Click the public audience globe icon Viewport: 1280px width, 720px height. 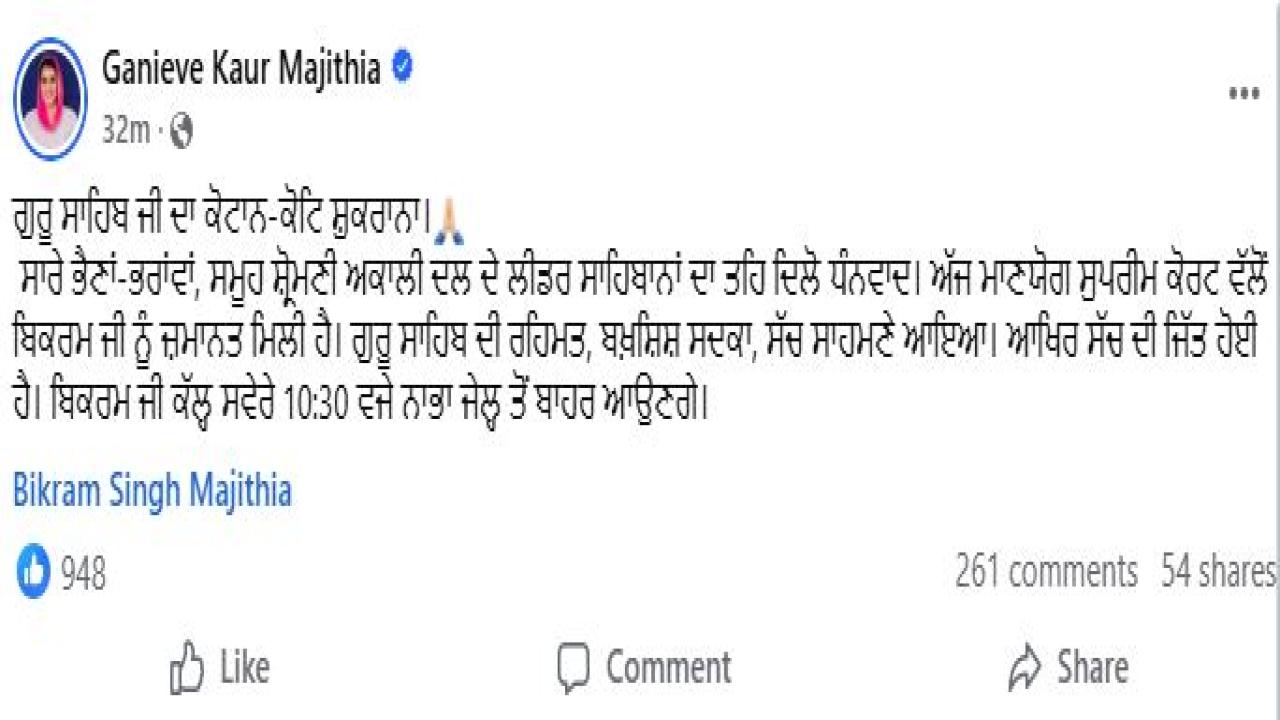tap(181, 131)
